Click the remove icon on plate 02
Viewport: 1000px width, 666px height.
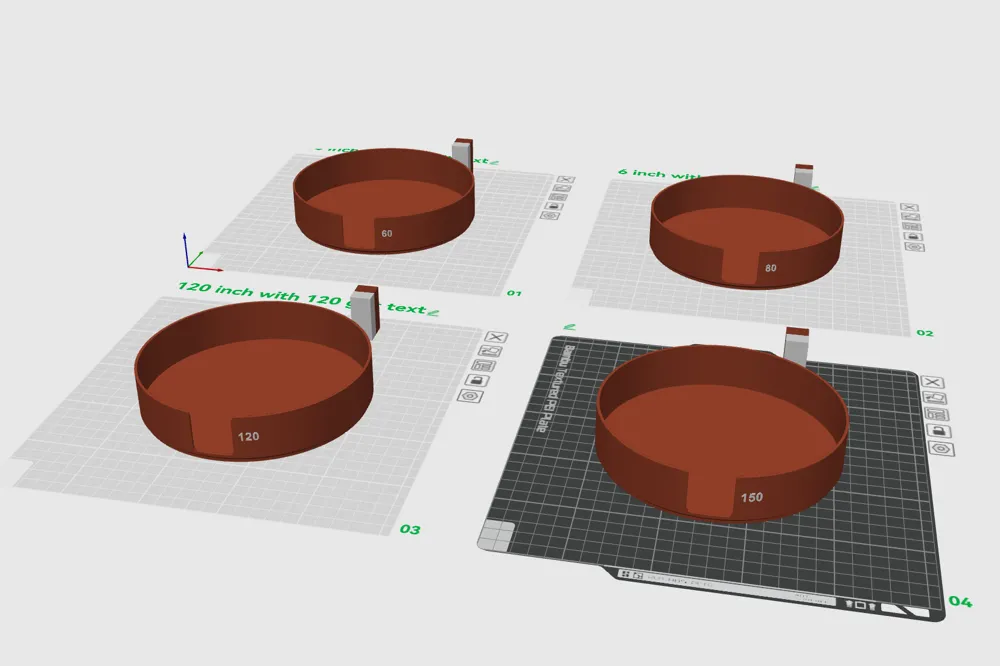tap(908, 209)
